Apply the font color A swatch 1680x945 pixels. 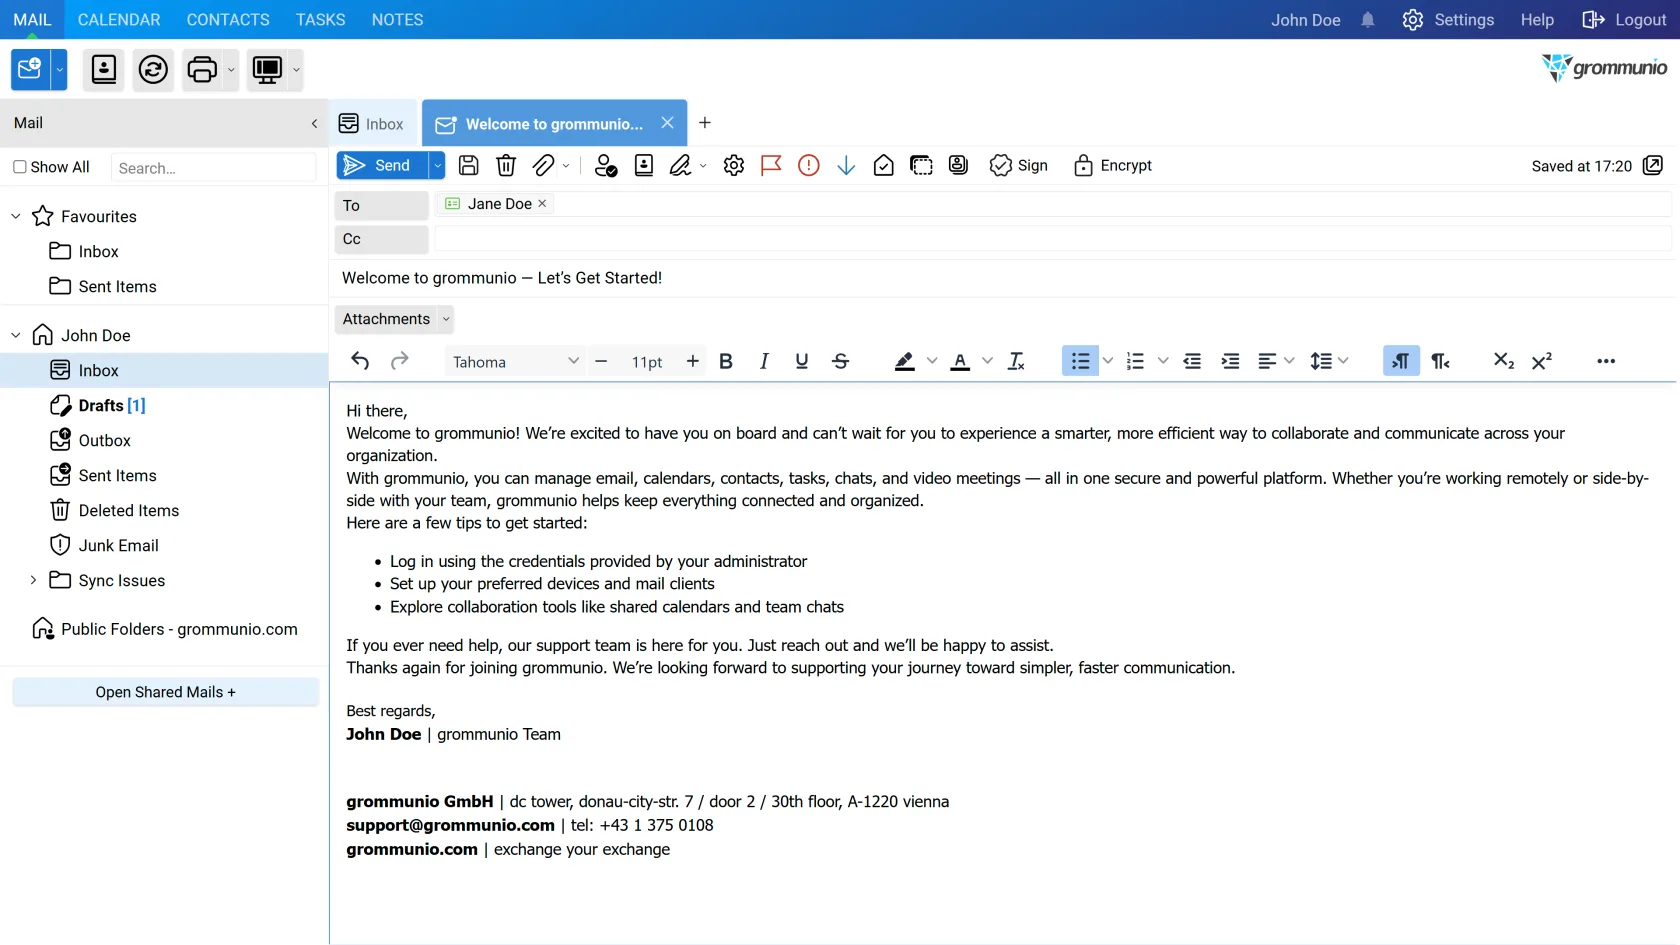(x=960, y=361)
